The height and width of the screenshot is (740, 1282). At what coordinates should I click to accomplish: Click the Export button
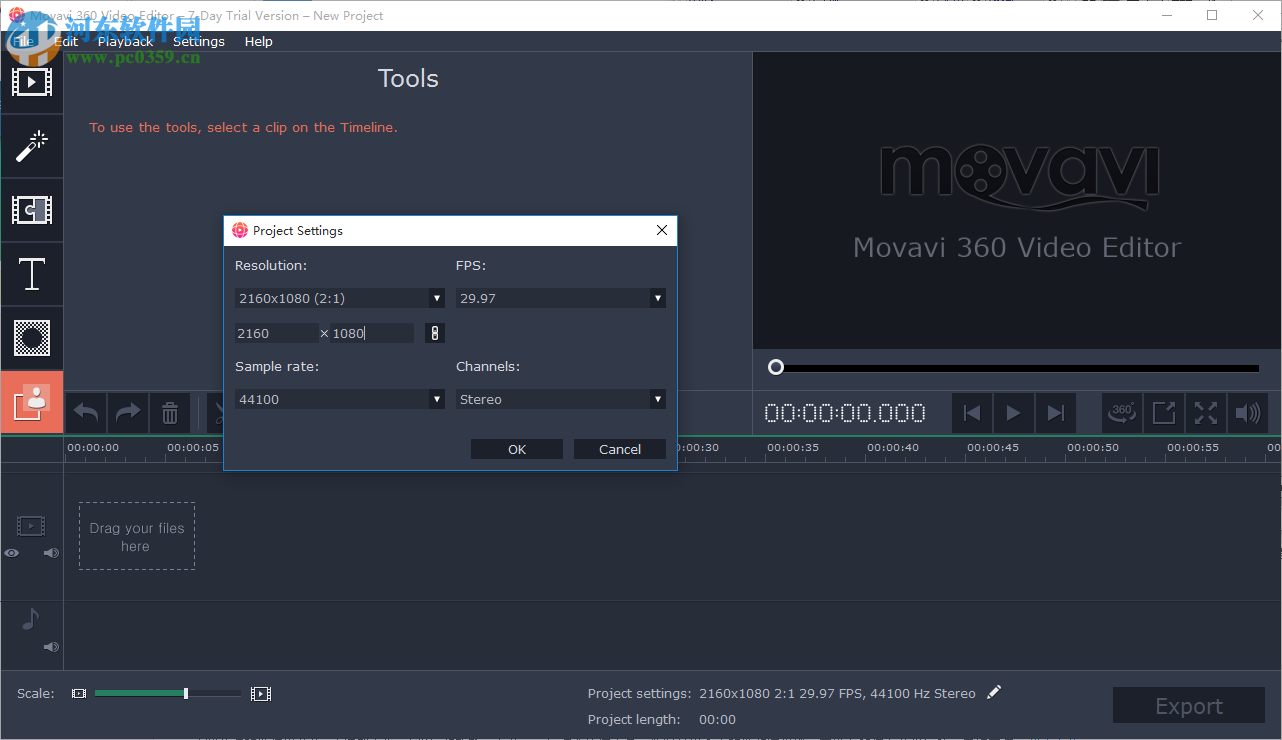pos(1188,705)
